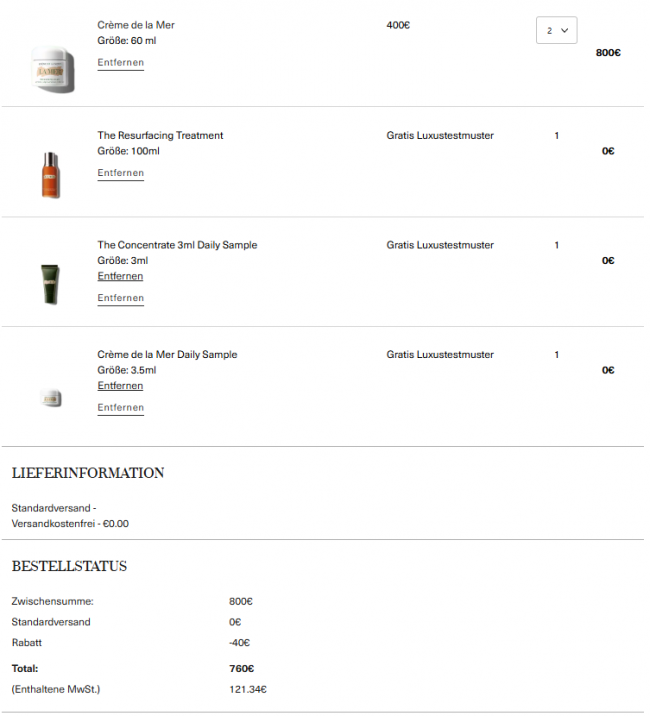Viewport: 650px width, 716px height.
Task: Click the Crème de la Mer Daily Sample title
Action: 167,355
